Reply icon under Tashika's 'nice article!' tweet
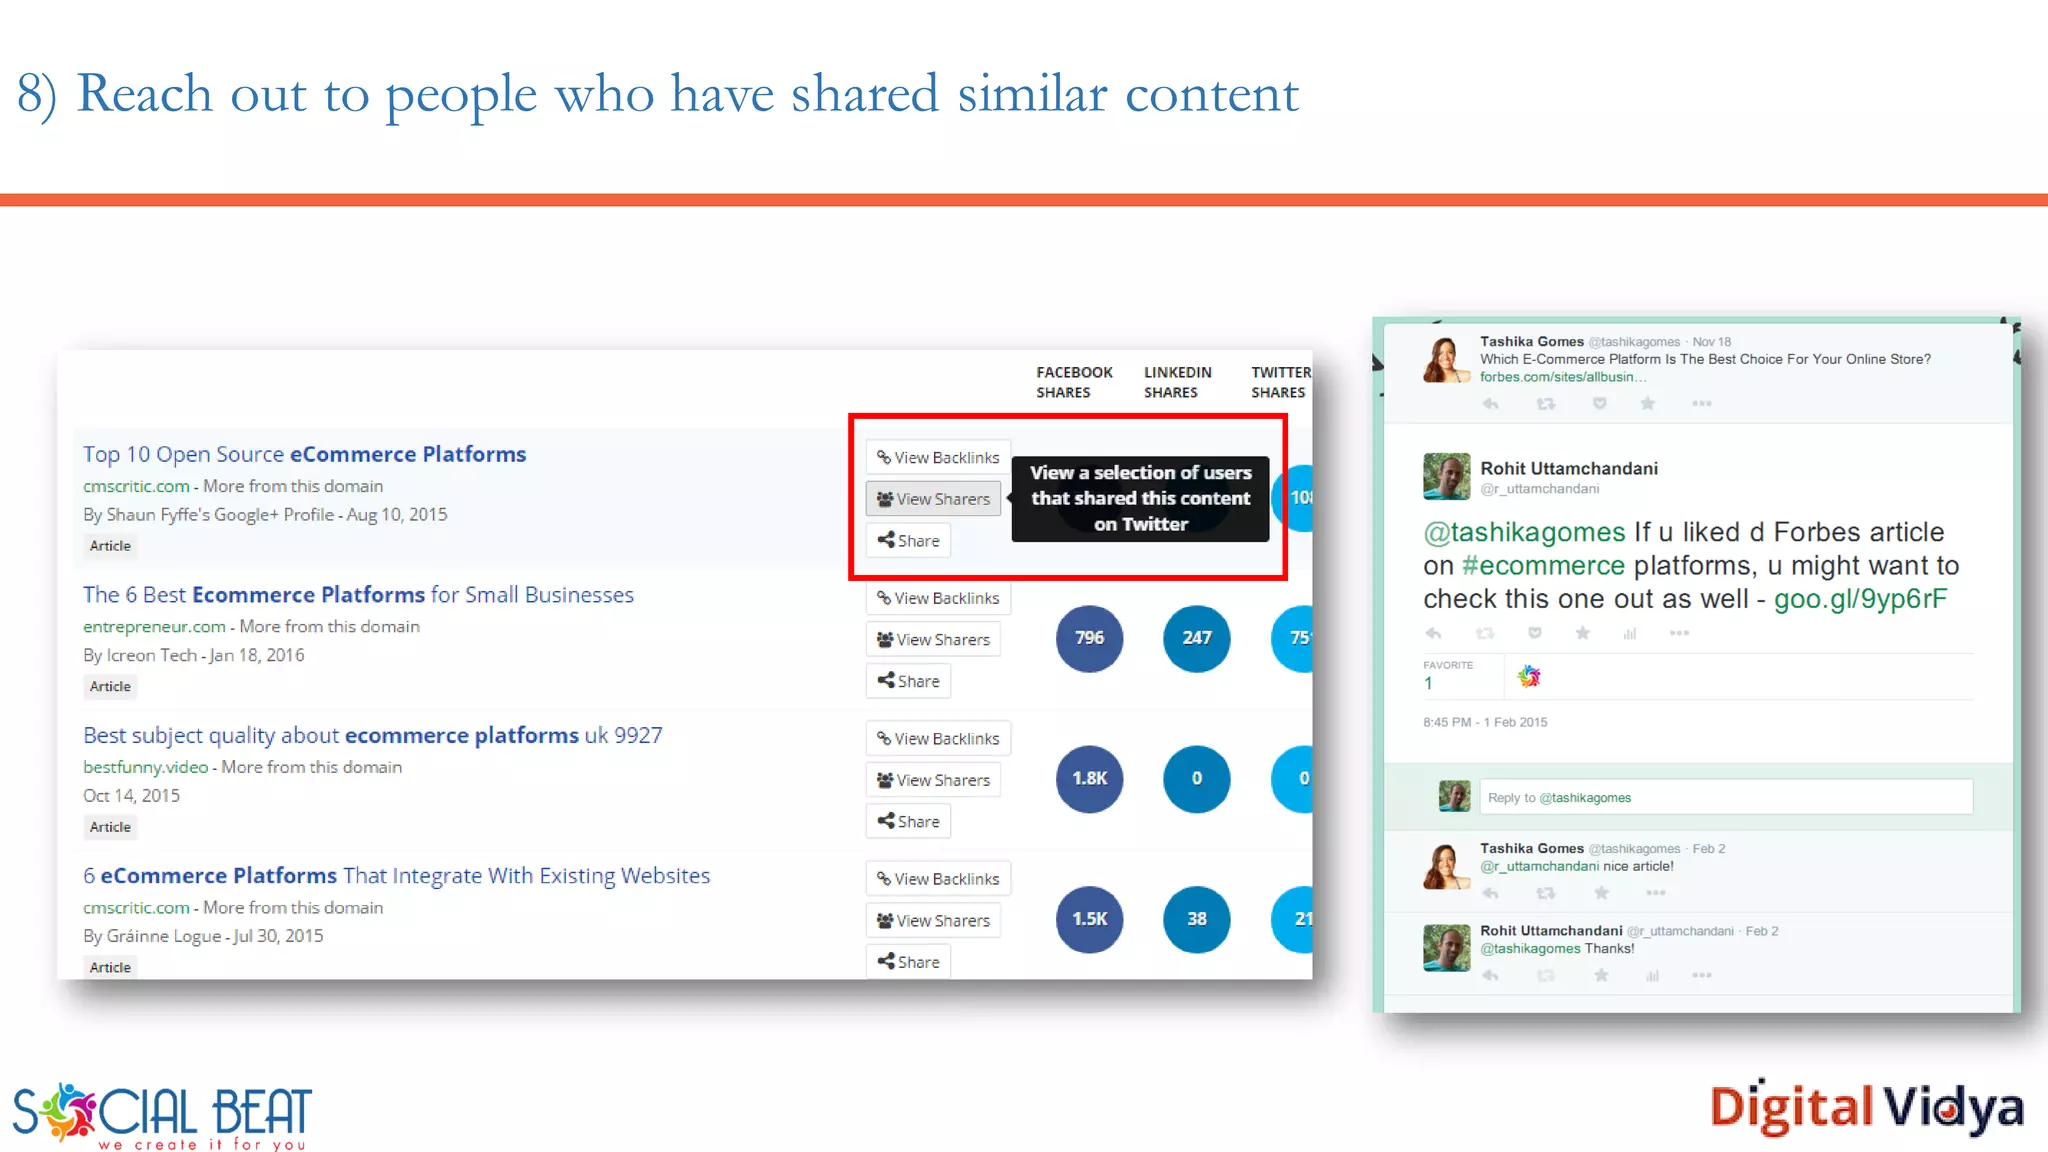 click(x=1490, y=893)
